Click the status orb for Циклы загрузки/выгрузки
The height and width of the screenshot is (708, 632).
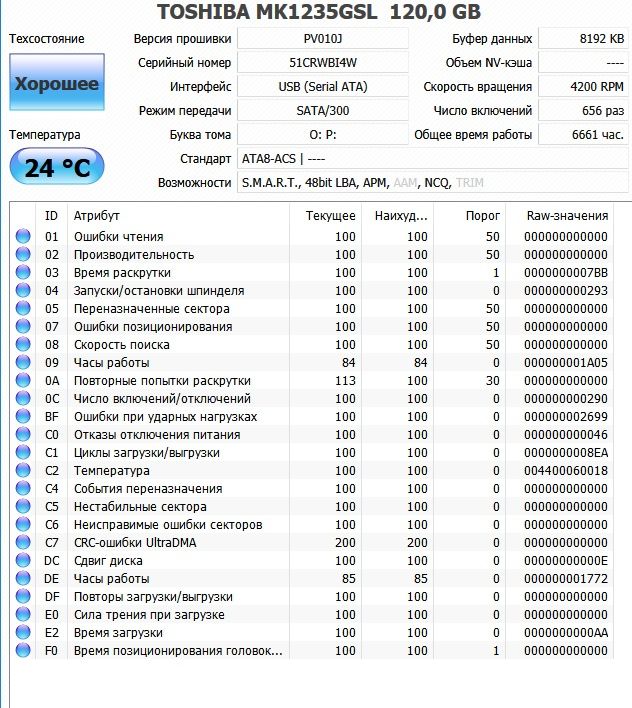point(23,452)
